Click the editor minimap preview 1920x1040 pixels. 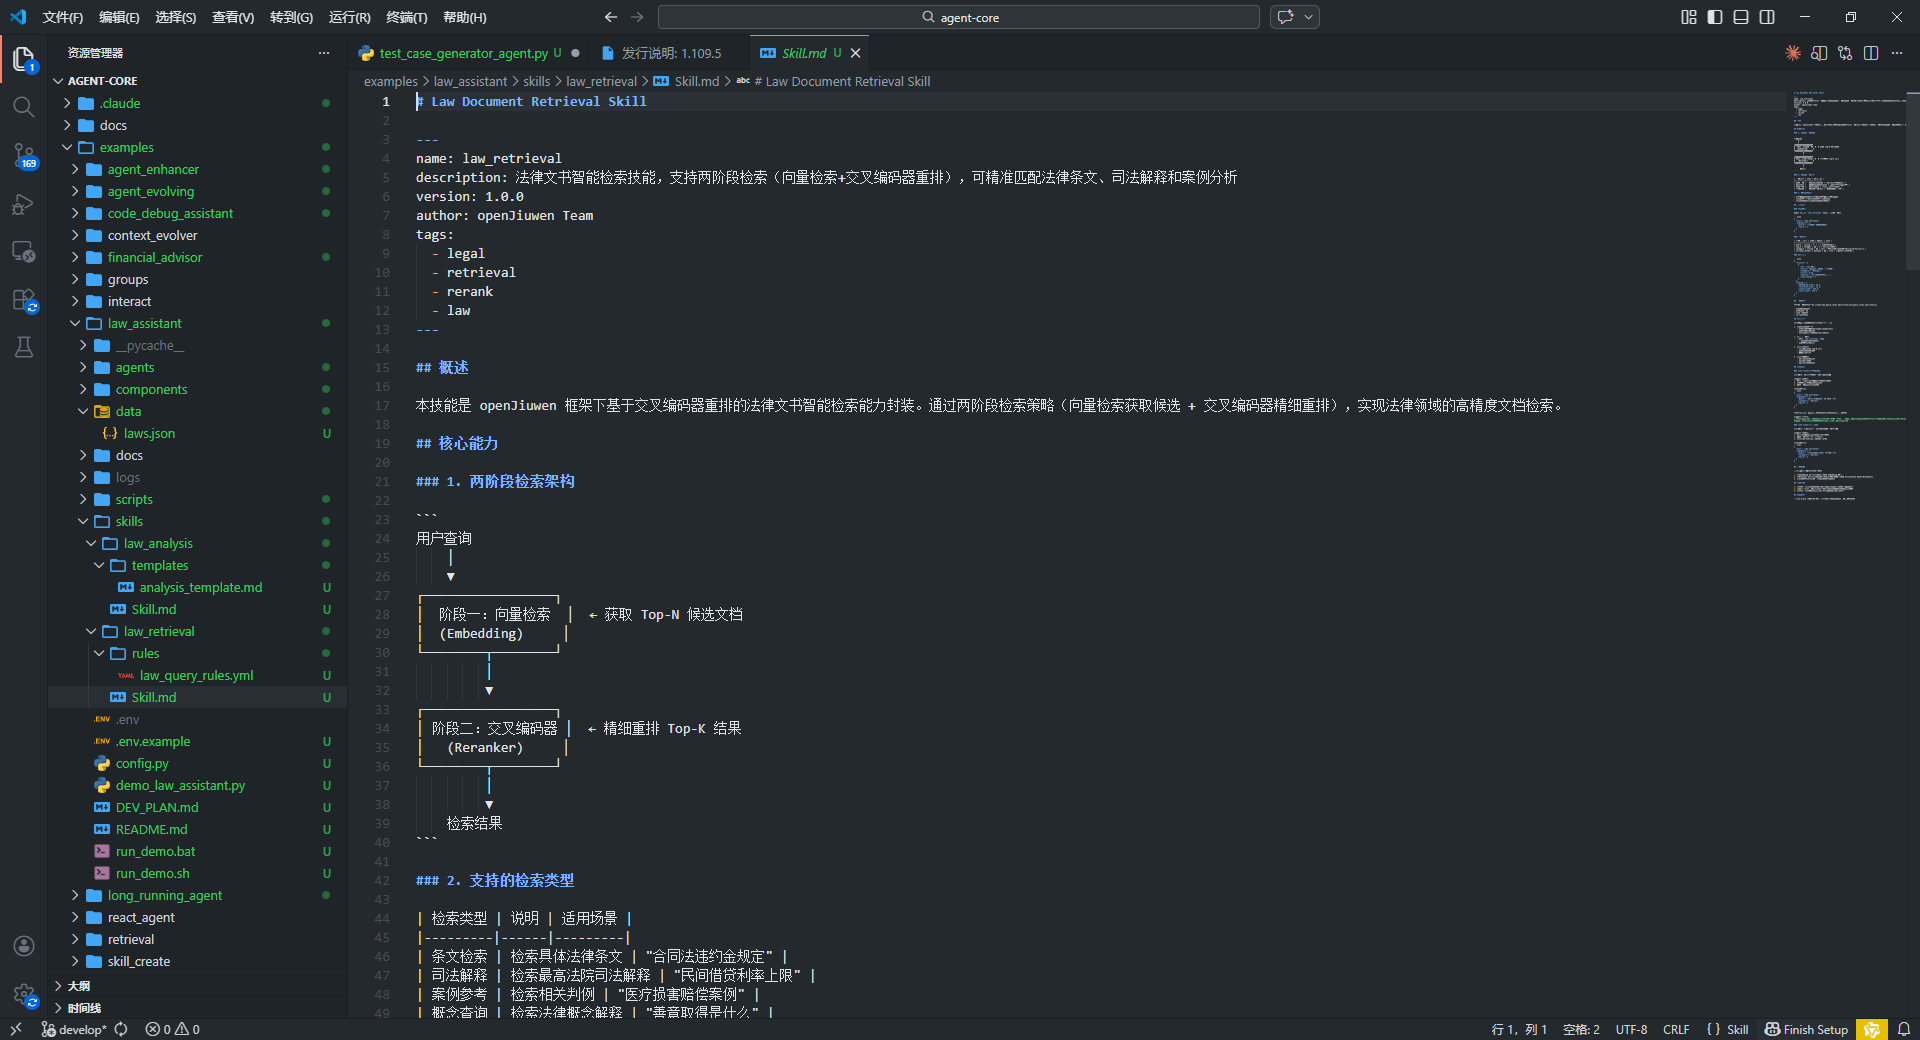pos(1848,296)
